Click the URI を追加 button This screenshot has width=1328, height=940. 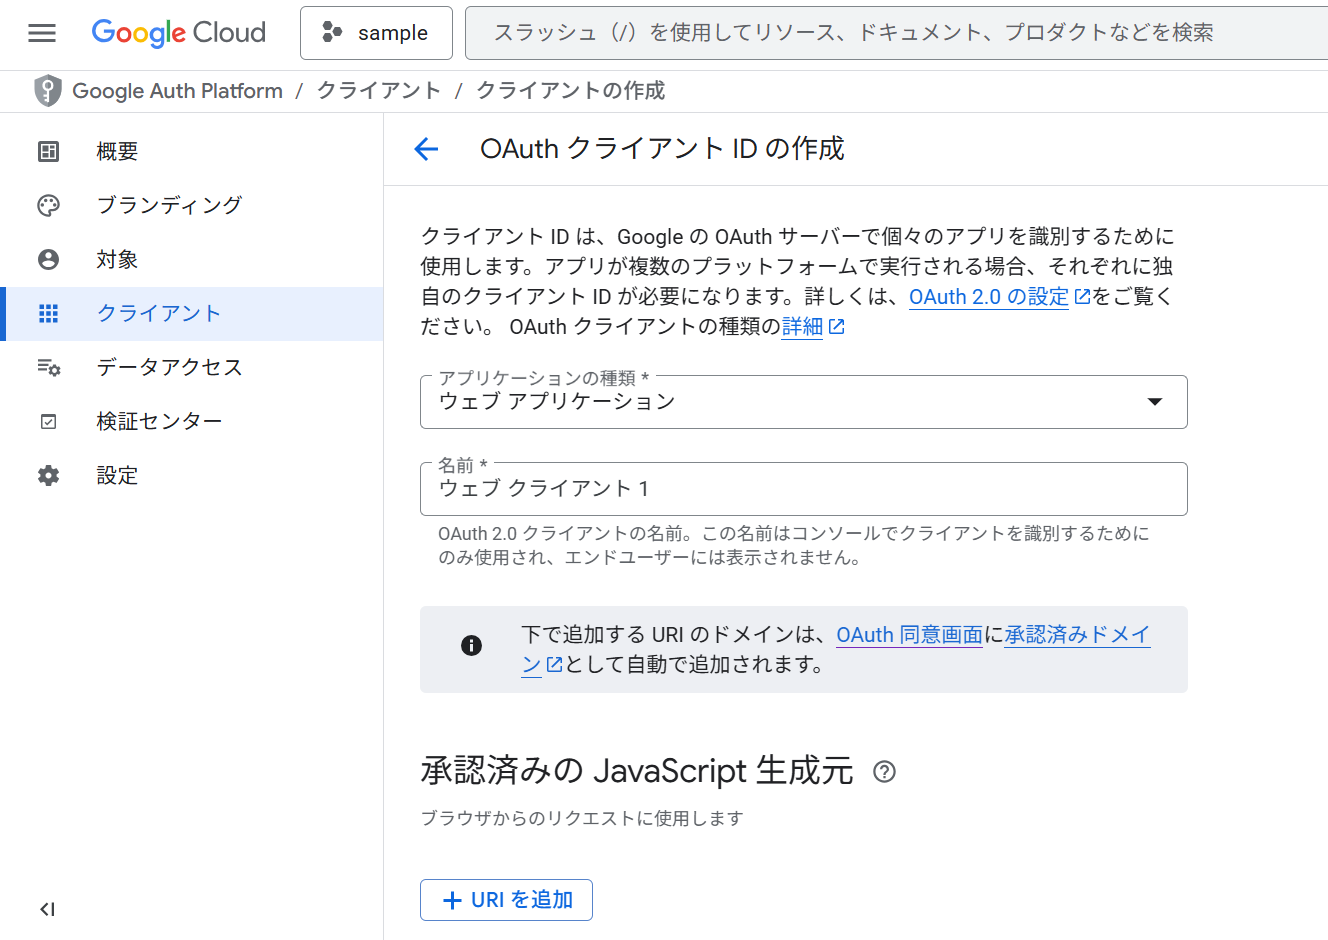(x=506, y=899)
